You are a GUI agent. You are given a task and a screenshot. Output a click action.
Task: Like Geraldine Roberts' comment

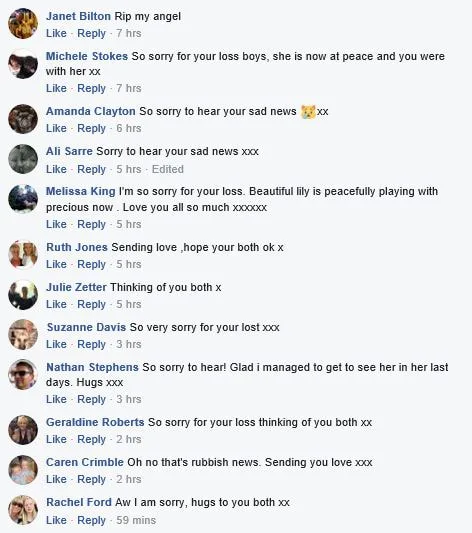pyautogui.click(x=56, y=439)
